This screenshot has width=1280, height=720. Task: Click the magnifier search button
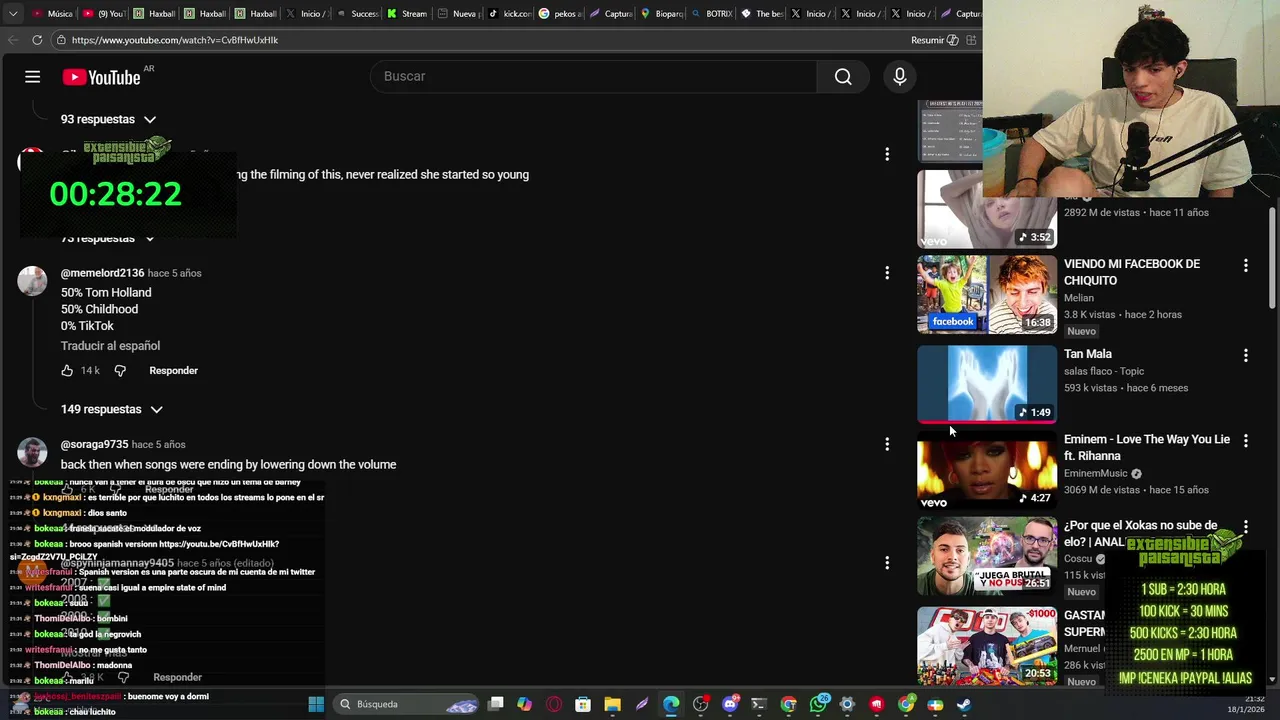[x=843, y=76]
